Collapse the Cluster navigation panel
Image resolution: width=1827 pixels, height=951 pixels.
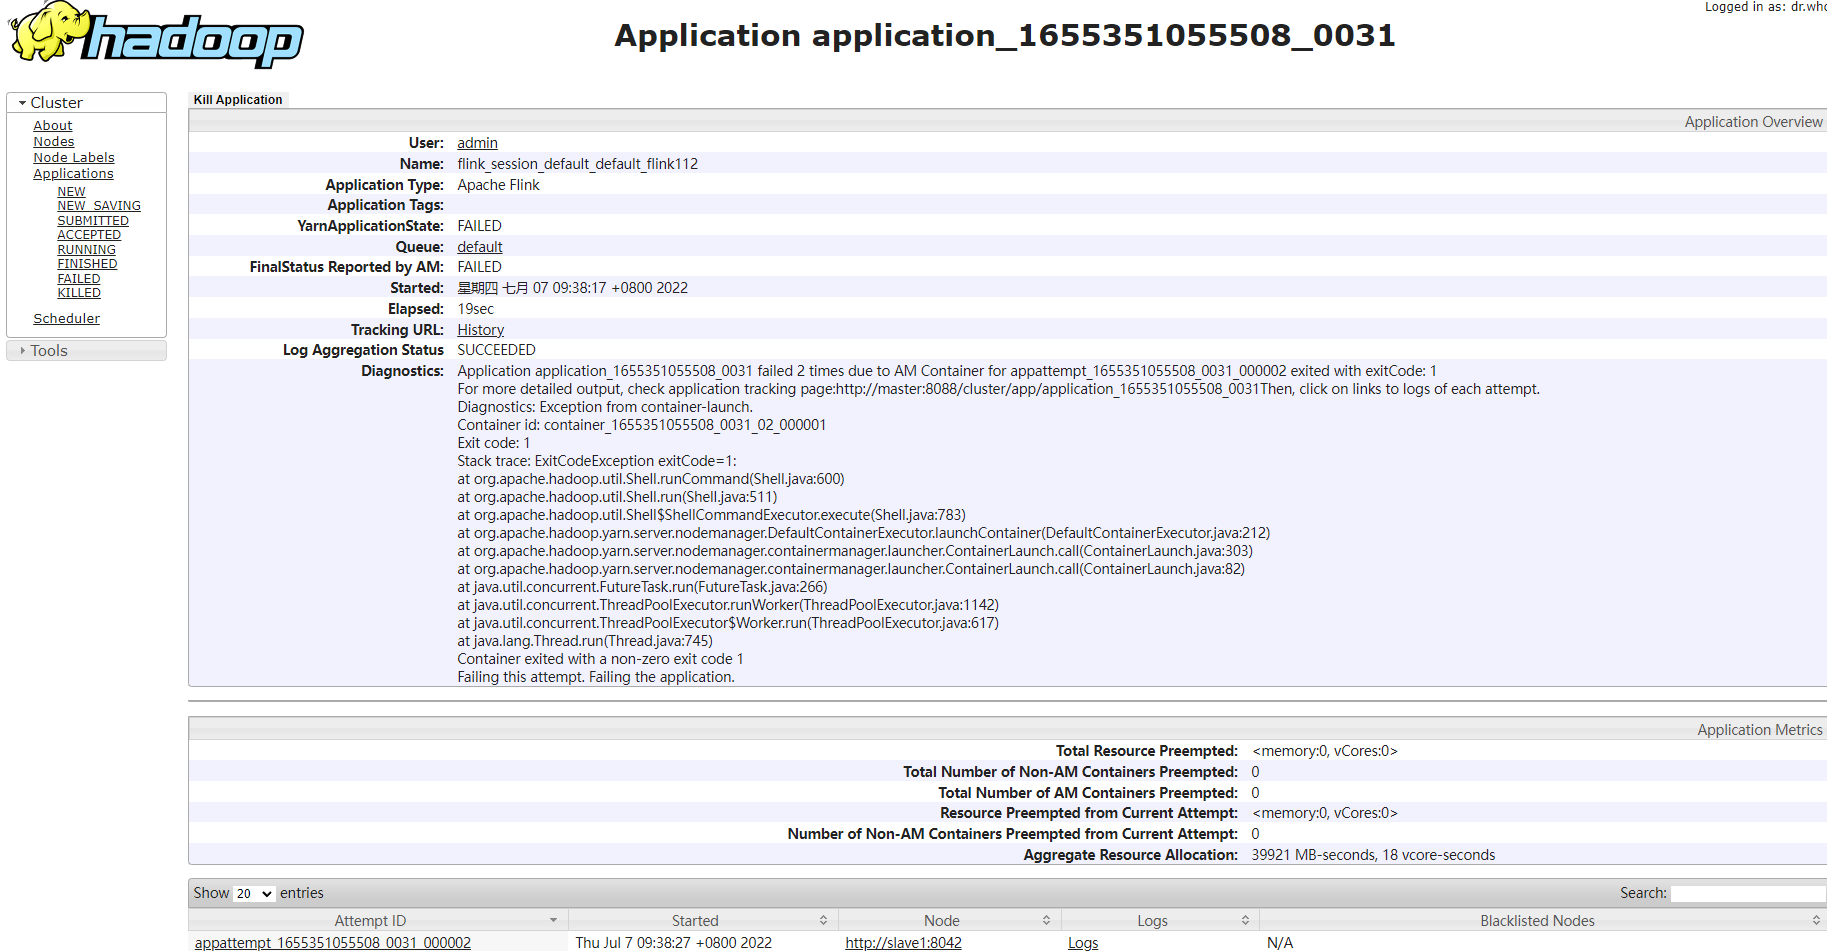[22, 102]
